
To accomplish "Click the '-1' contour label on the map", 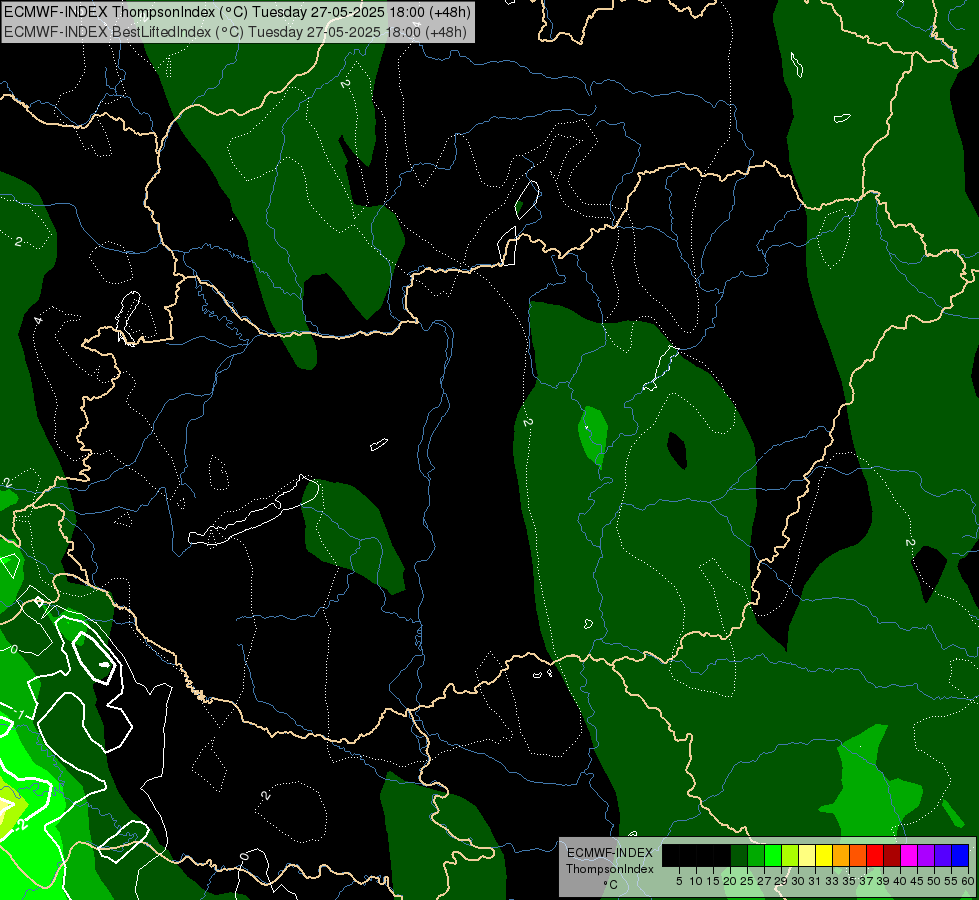I will pyautogui.click(x=19, y=715).
